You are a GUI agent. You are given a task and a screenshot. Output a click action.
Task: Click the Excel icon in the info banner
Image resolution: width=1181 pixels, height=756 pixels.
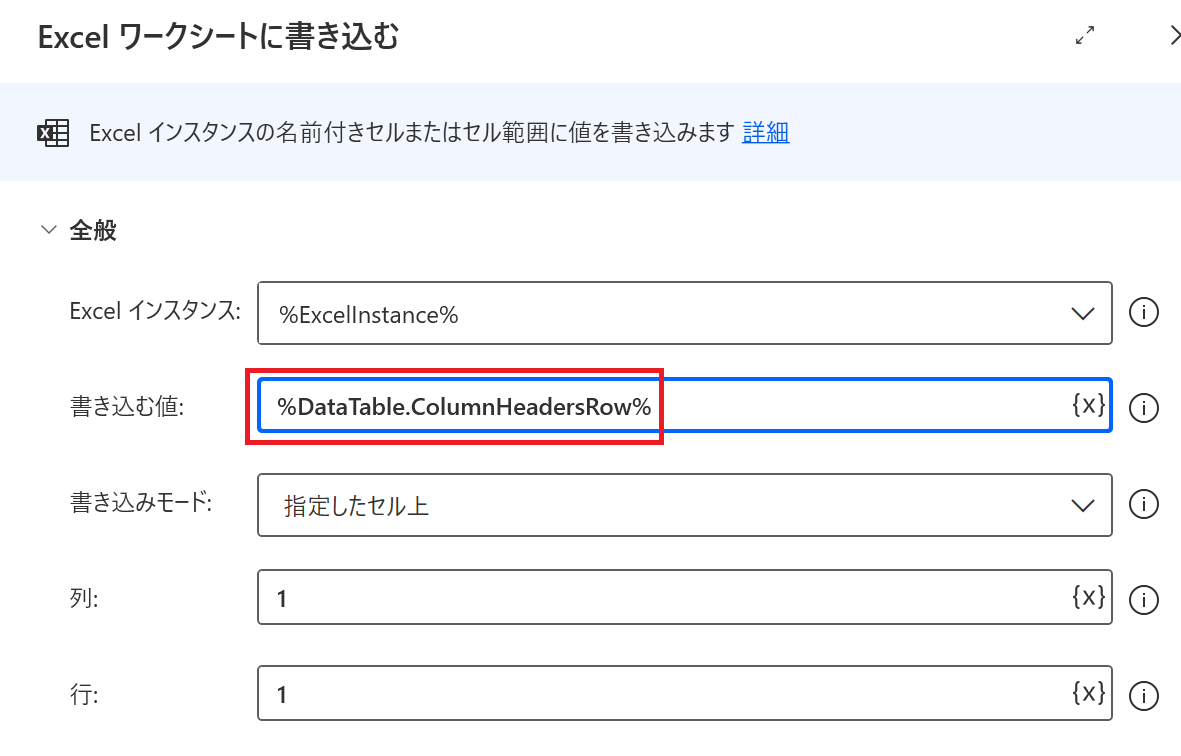coord(52,133)
